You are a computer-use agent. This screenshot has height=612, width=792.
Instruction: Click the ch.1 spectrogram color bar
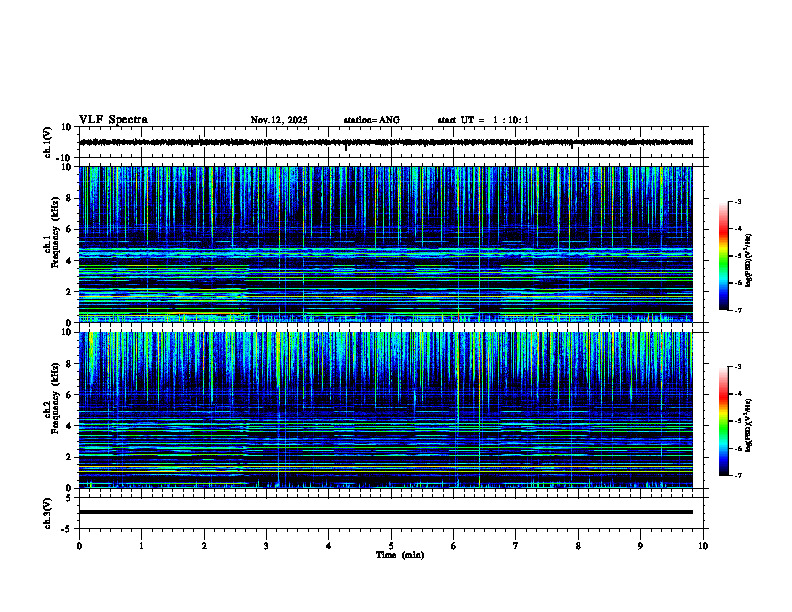(723, 256)
